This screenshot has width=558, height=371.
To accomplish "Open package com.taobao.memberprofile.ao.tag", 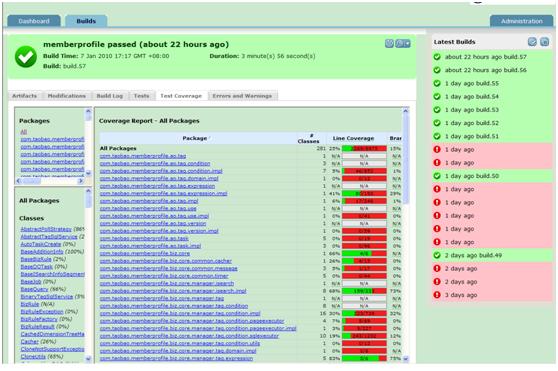I will [143, 156].
